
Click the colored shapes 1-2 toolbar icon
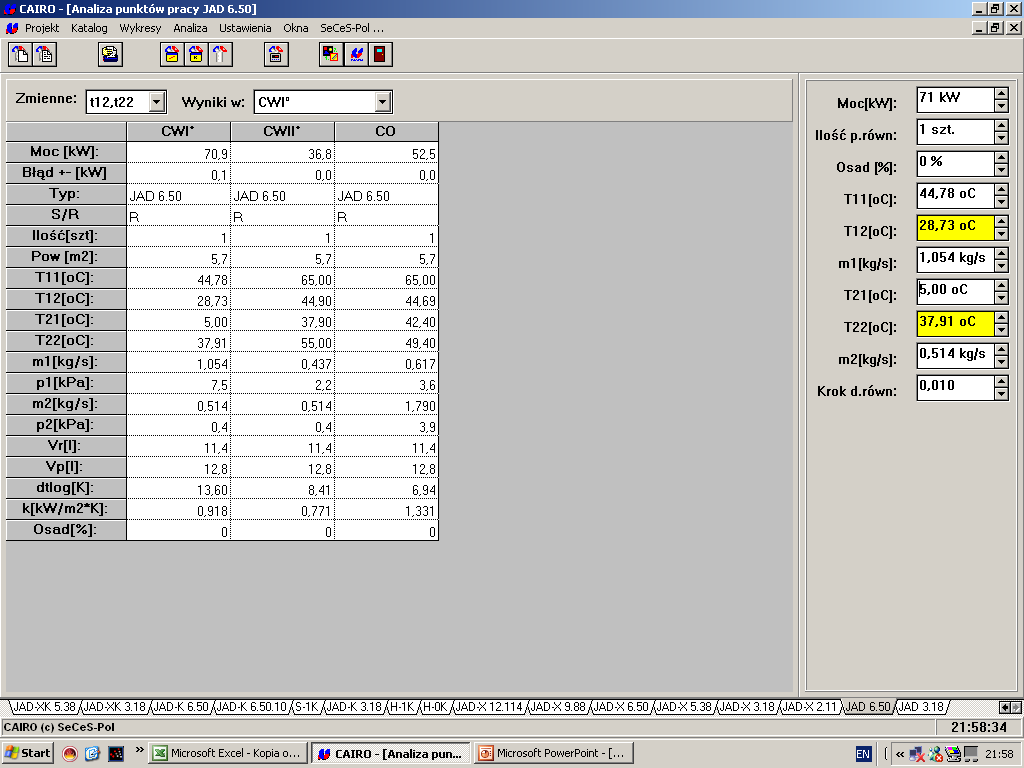click(331, 54)
